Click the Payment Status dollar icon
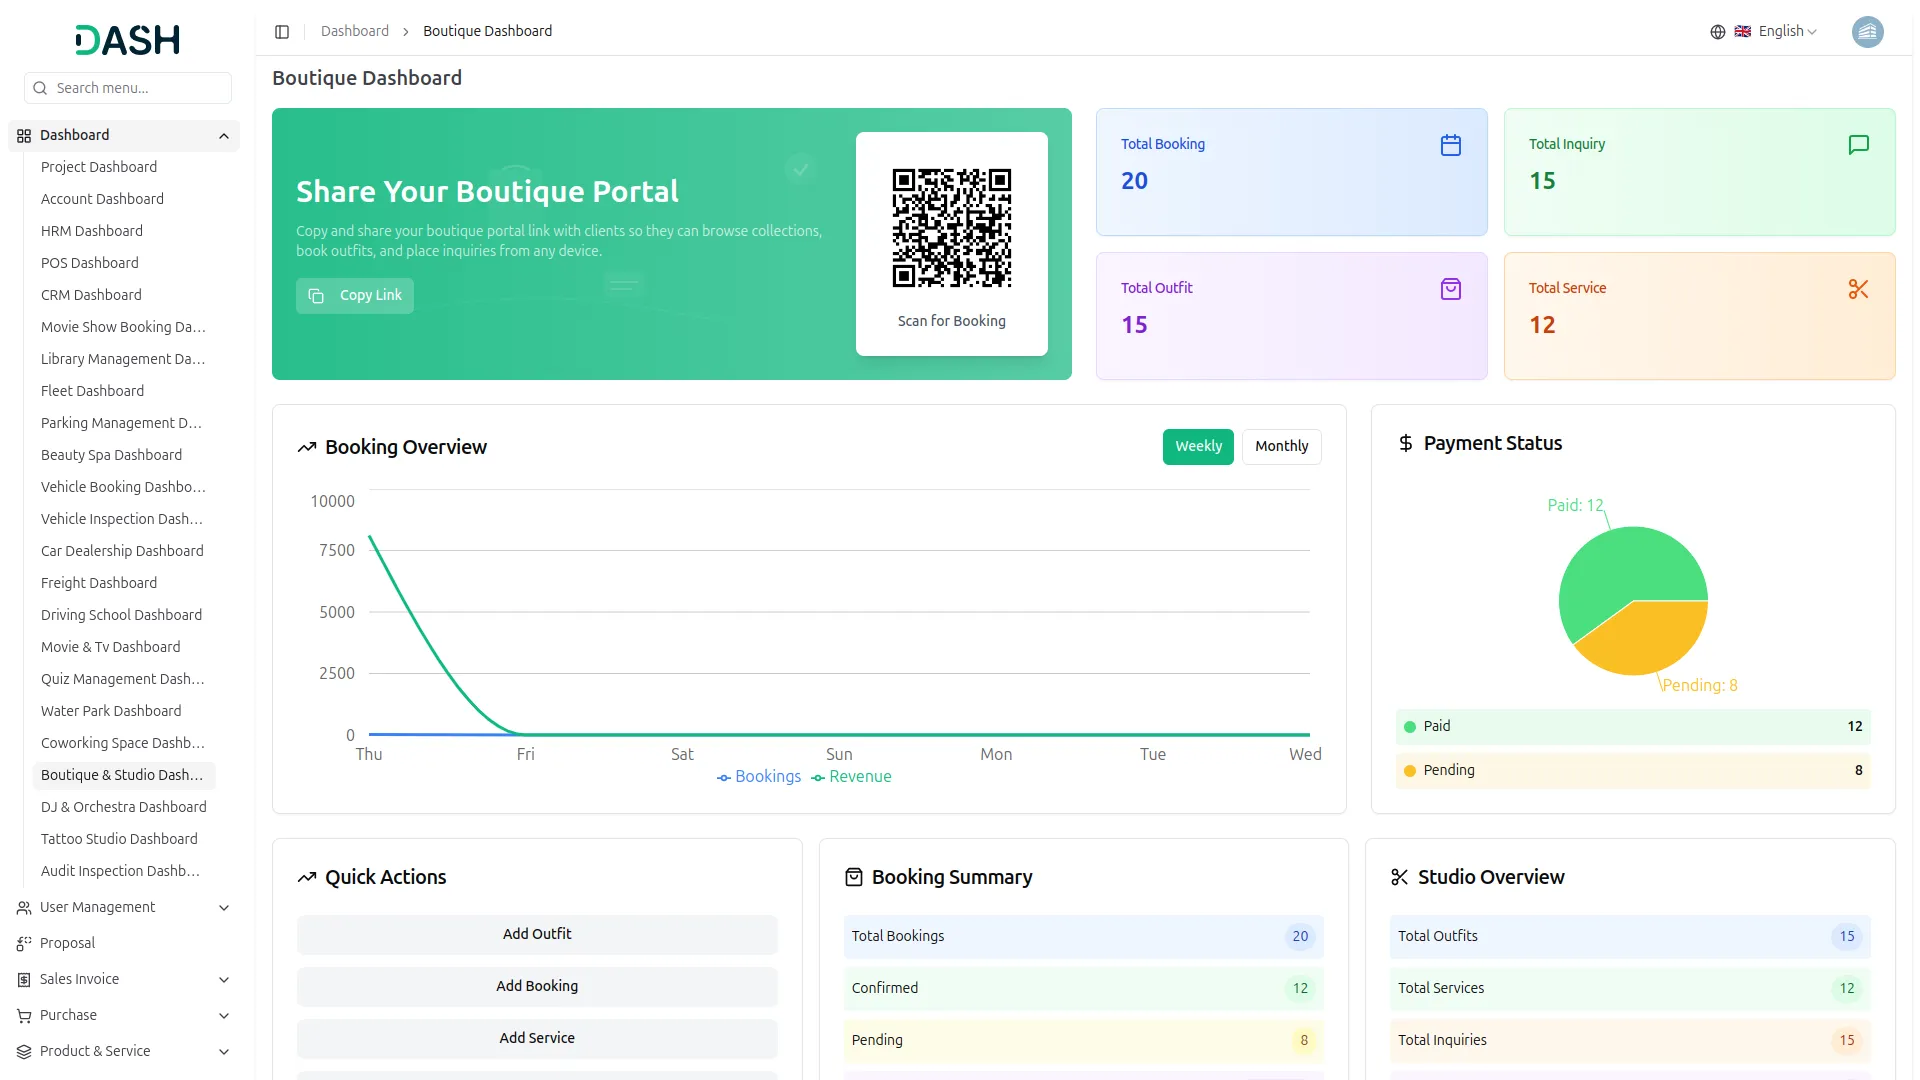Screen dimensions: 1920x1080 (1406, 443)
